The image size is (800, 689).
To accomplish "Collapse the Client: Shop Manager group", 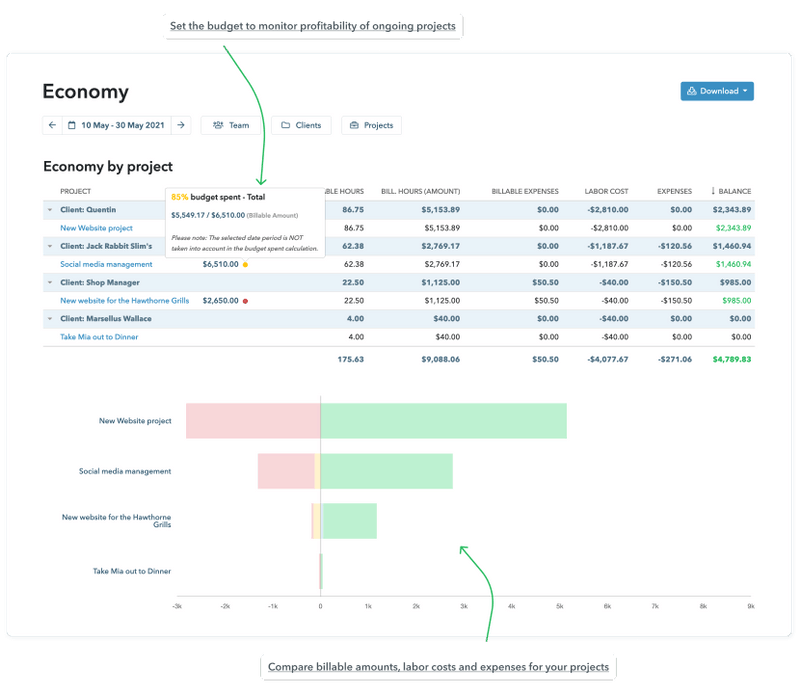I will pos(50,282).
